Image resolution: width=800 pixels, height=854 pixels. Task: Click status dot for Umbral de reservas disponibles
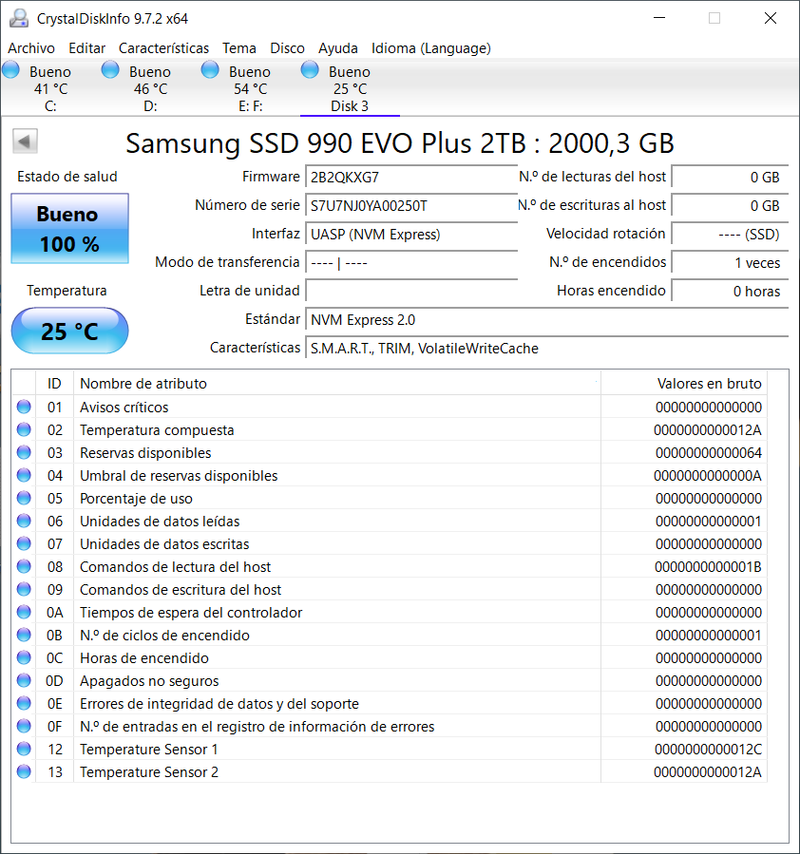(23, 475)
